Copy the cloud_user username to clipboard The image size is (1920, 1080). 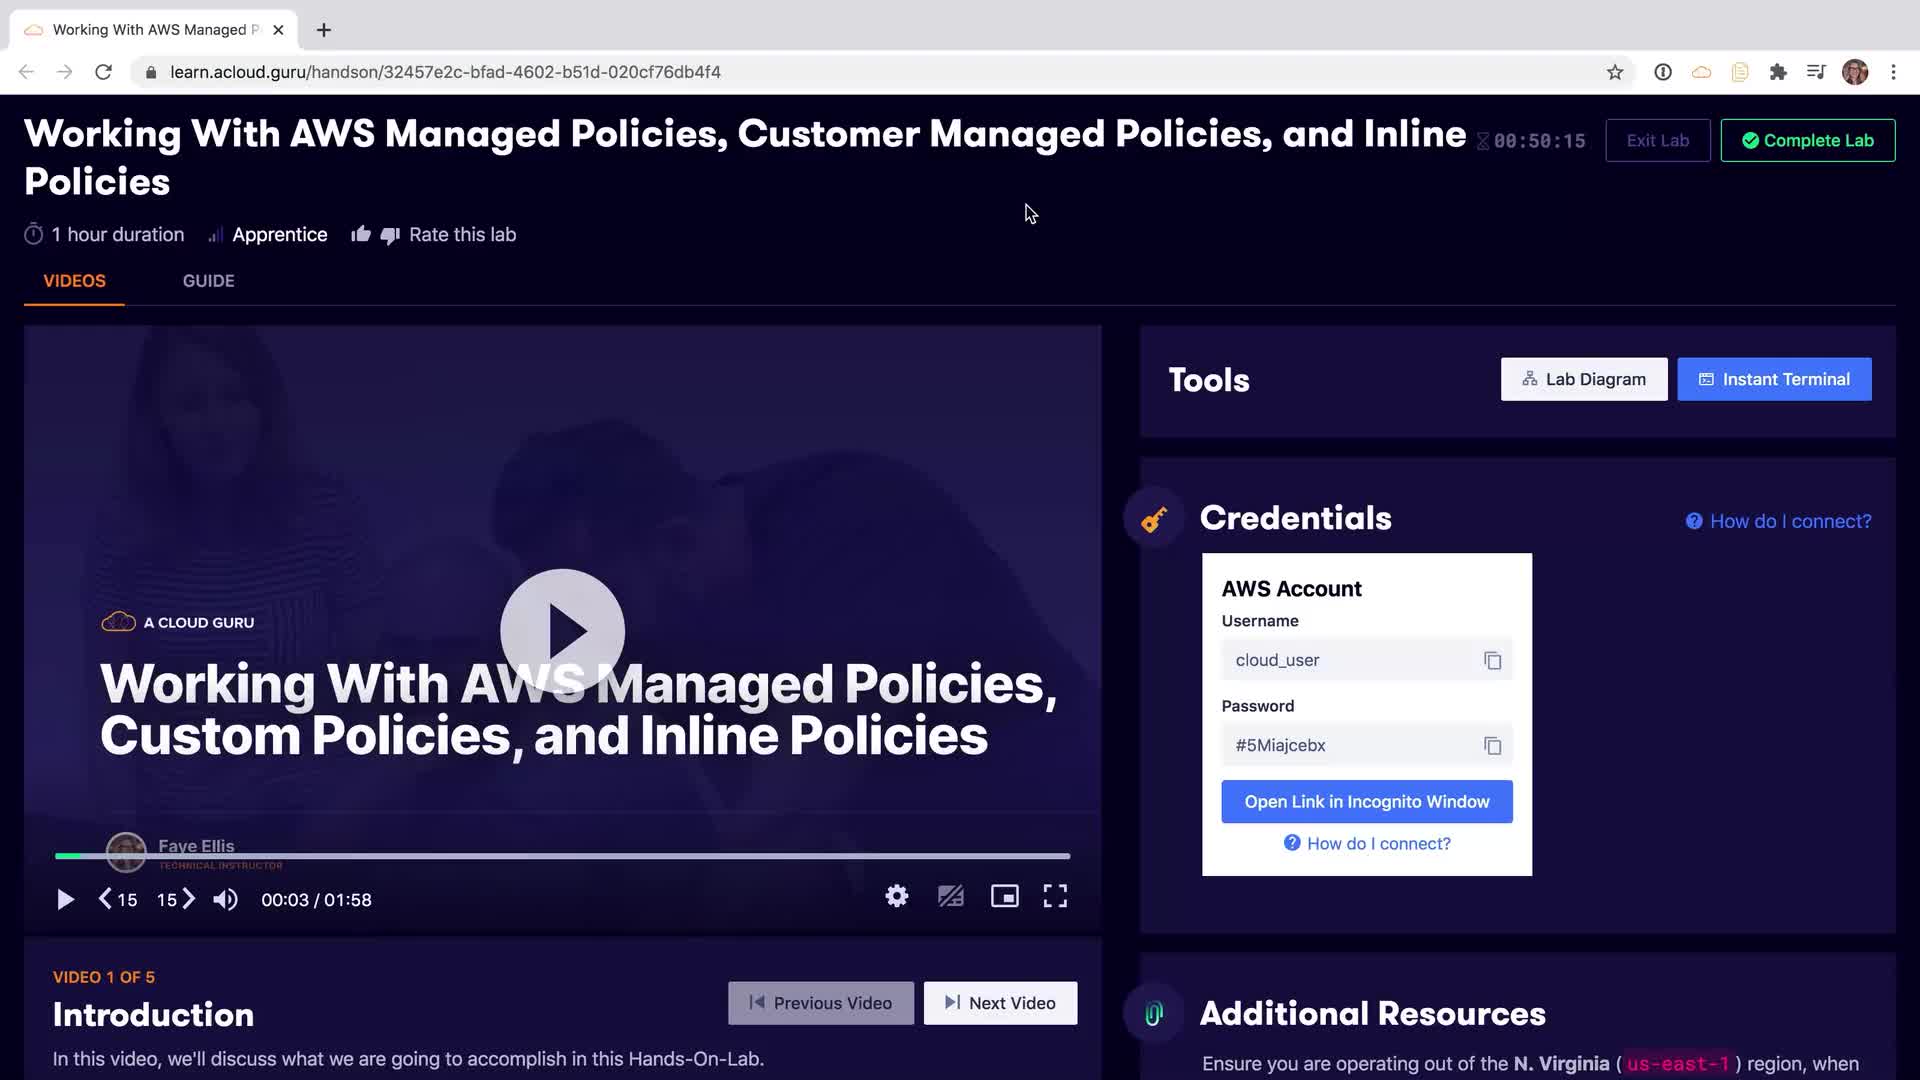pos(1492,661)
